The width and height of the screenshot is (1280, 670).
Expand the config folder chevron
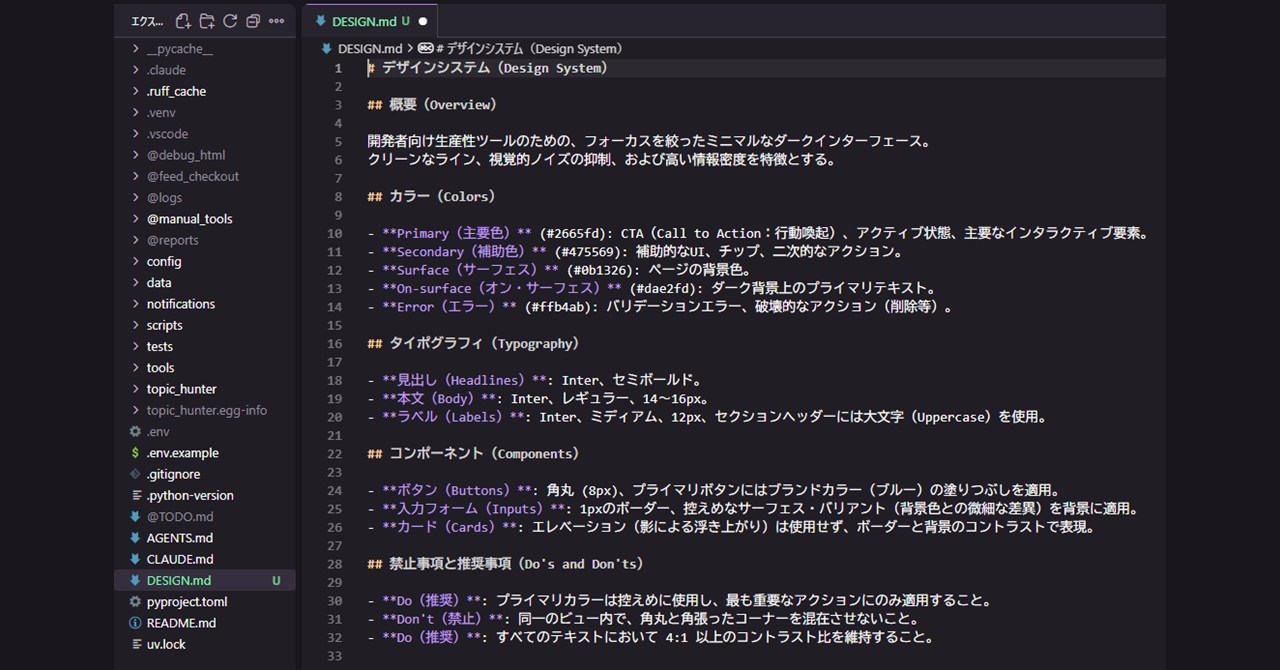pyautogui.click(x=136, y=262)
